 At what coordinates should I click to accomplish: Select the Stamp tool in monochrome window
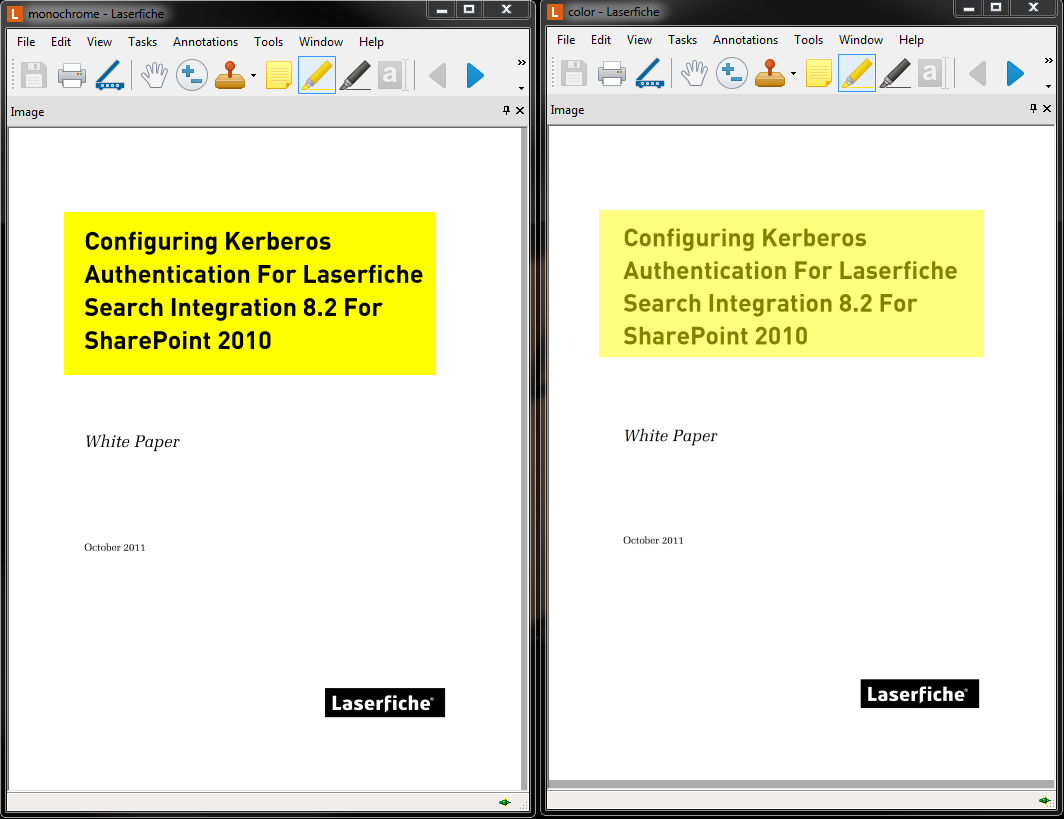click(230, 75)
